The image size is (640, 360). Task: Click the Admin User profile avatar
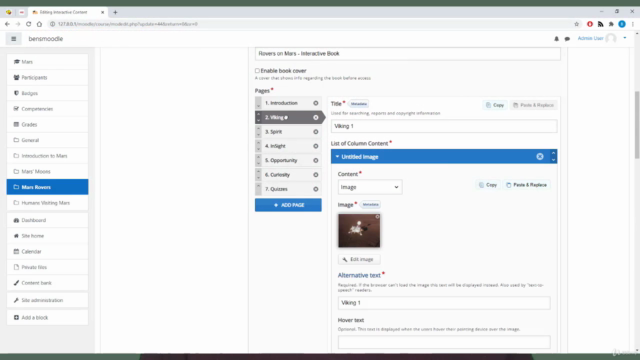click(611, 38)
